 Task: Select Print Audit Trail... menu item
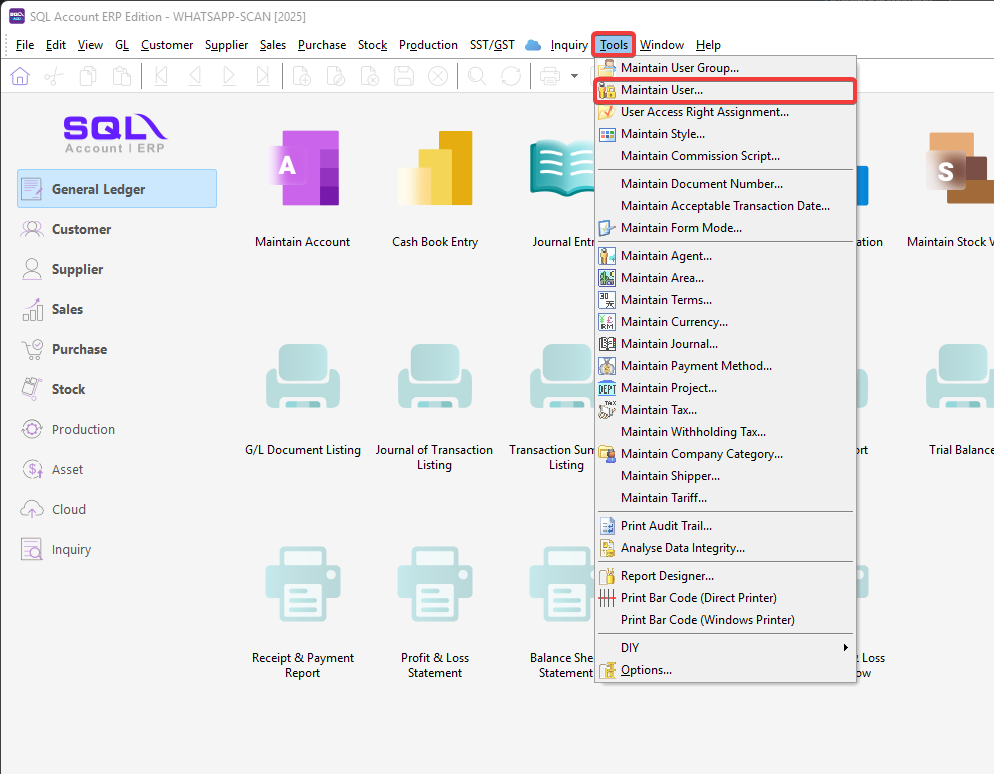[x=666, y=526]
